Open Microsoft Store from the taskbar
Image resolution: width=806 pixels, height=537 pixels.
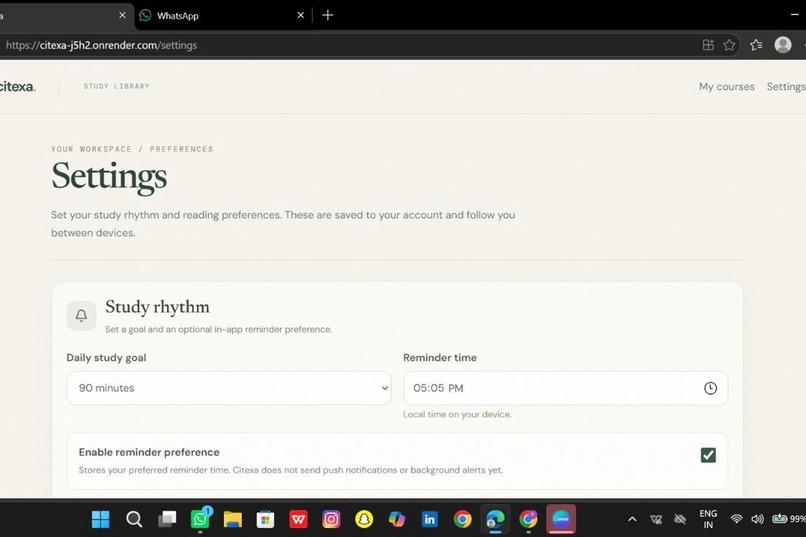point(265,519)
